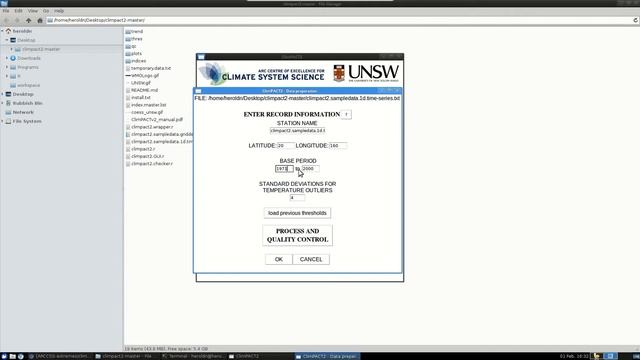Click the qc folder icon

(x=128, y=46)
